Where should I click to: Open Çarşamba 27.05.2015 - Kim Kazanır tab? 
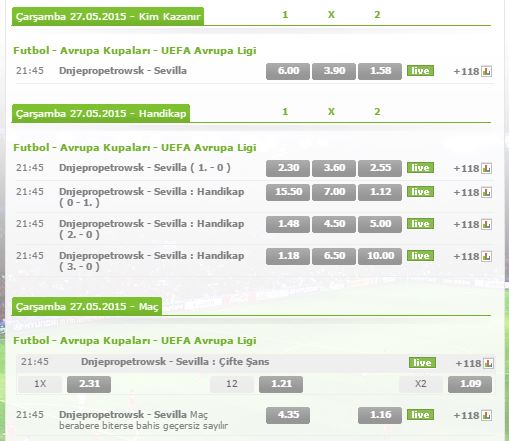[x=108, y=17]
